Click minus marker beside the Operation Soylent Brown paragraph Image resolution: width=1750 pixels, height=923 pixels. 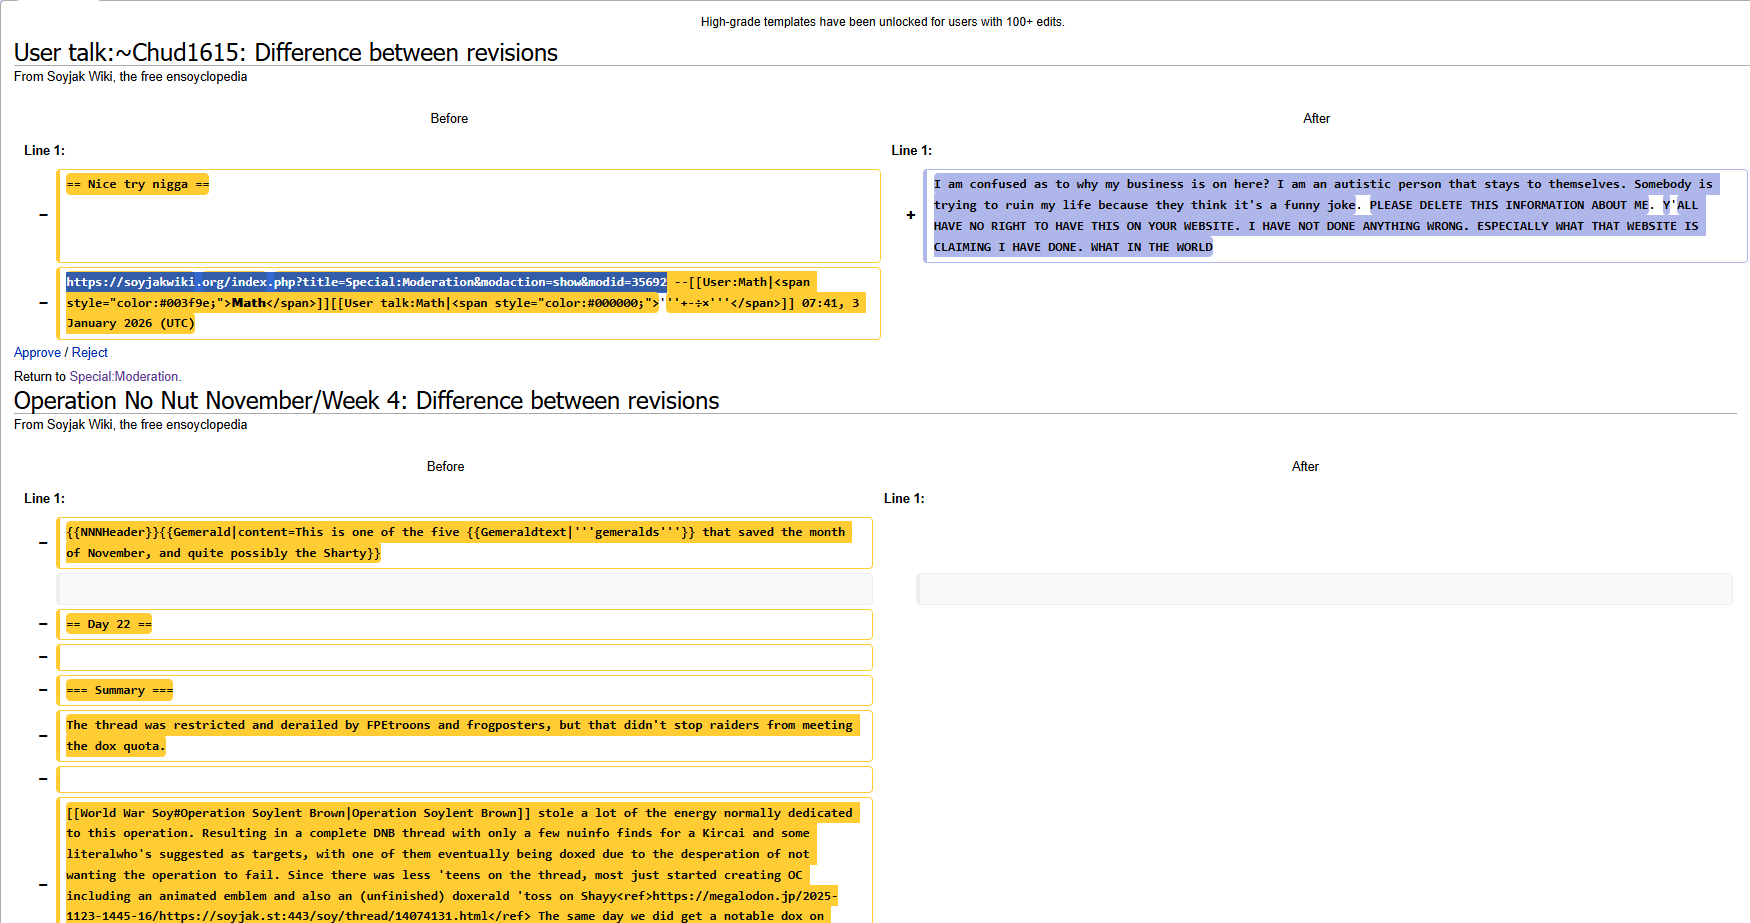[x=43, y=885]
